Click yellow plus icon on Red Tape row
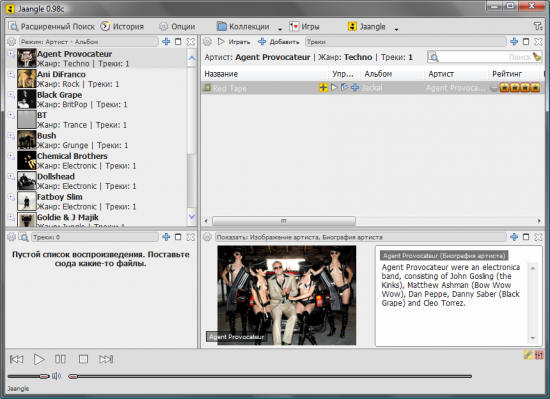Image resolution: width=550 pixels, height=399 pixels. (323, 88)
